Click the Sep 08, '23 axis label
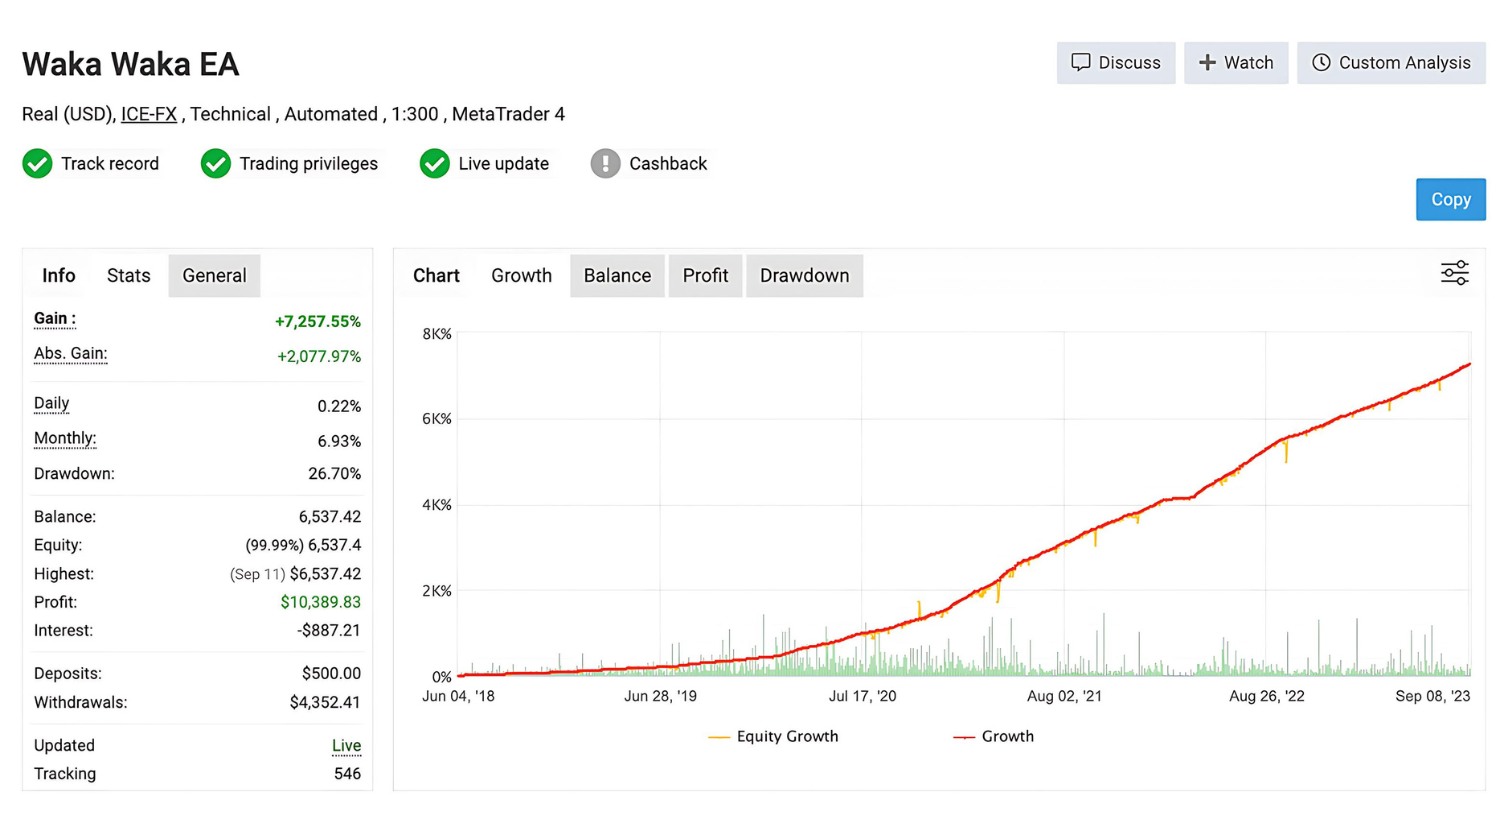This screenshot has width=1500, height=838. (1433, 696)
